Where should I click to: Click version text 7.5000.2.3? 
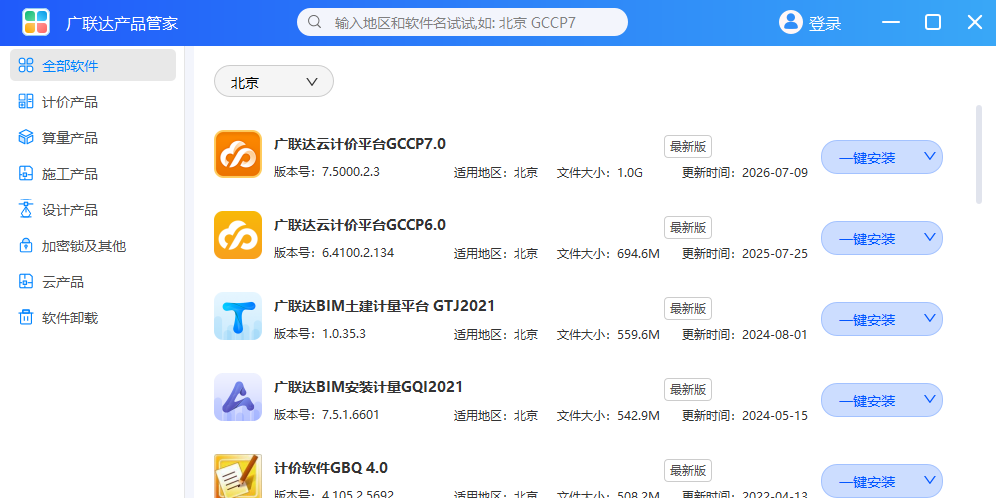351,172
